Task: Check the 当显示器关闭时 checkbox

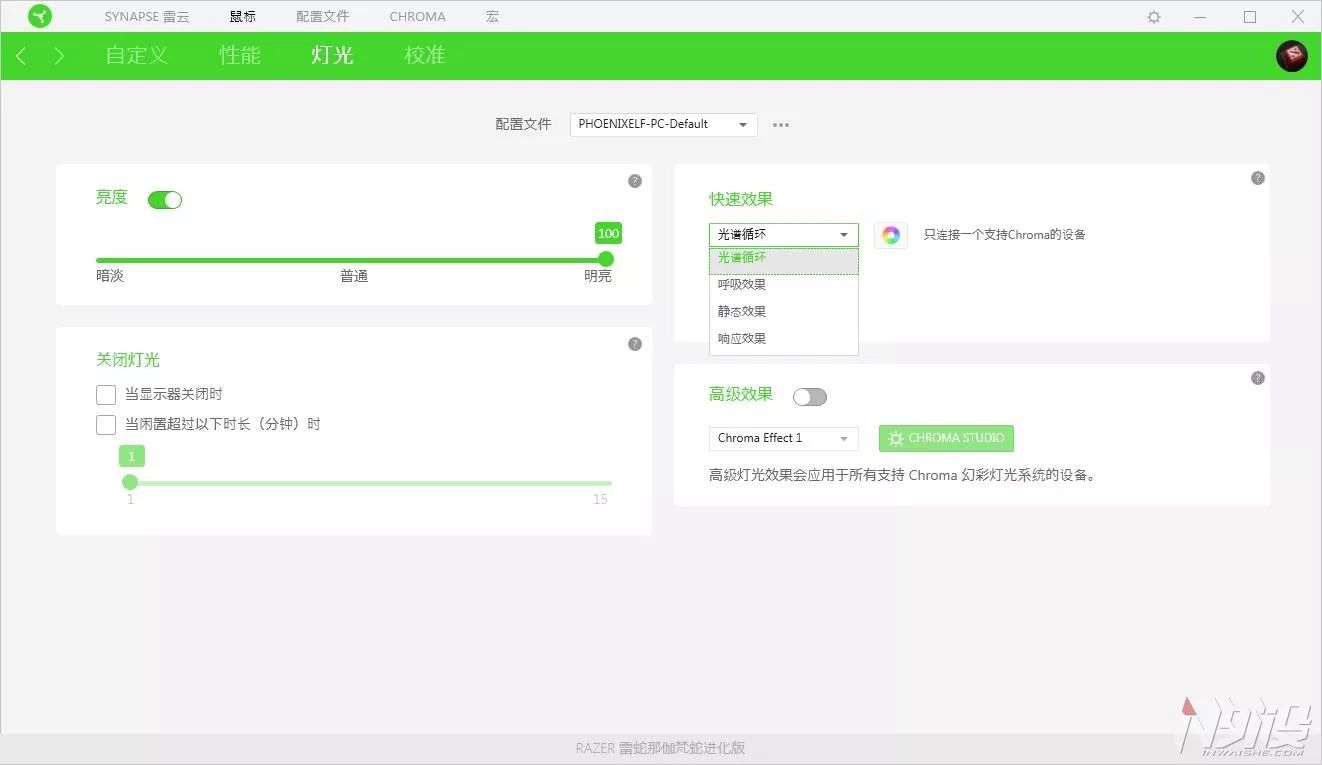Action: pos(106,394)
